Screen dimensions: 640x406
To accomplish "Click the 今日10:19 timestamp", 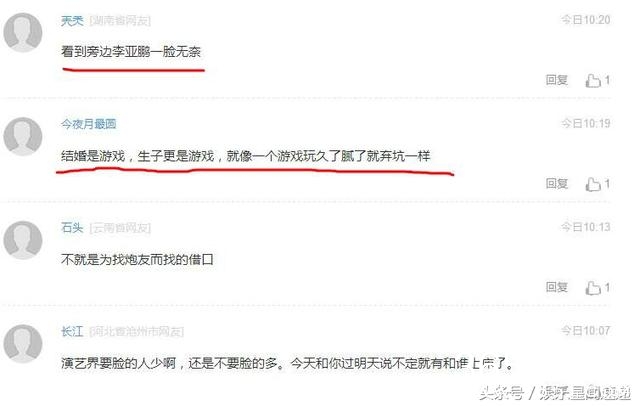I will (585, 123).
